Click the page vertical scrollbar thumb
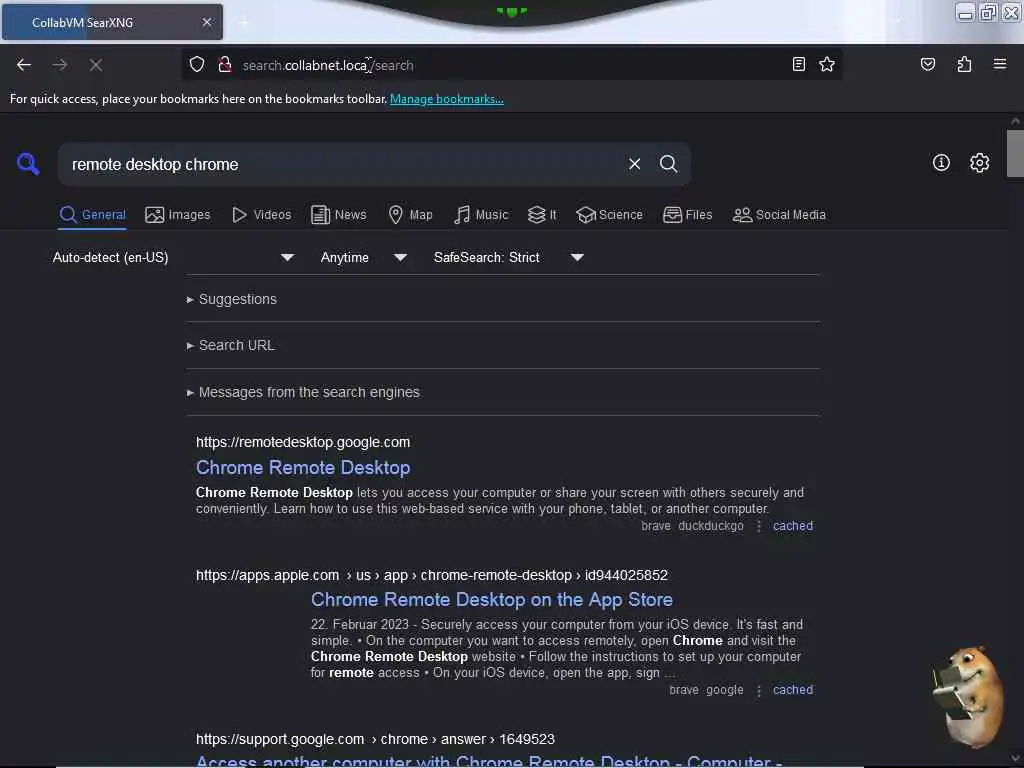This screenshot has height=768, width=1024. tap(1015, 153)
